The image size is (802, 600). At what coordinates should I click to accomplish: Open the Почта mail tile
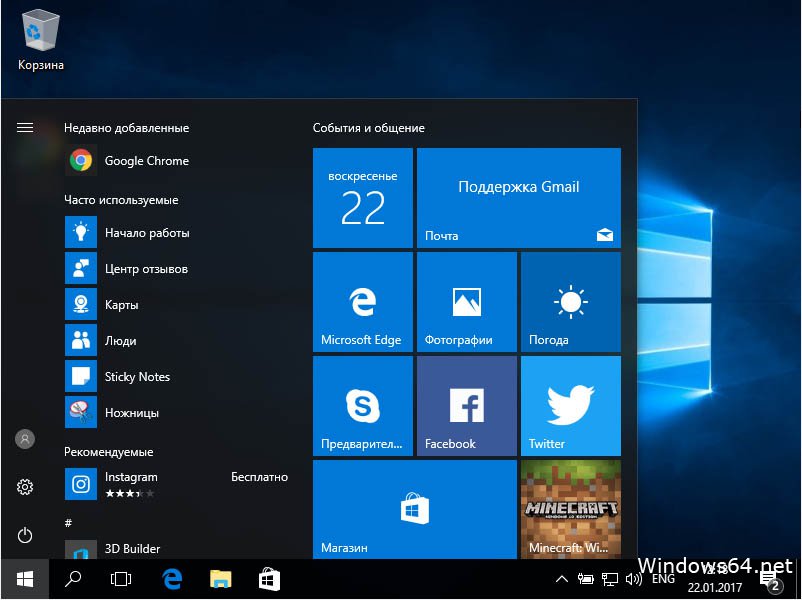519,198
